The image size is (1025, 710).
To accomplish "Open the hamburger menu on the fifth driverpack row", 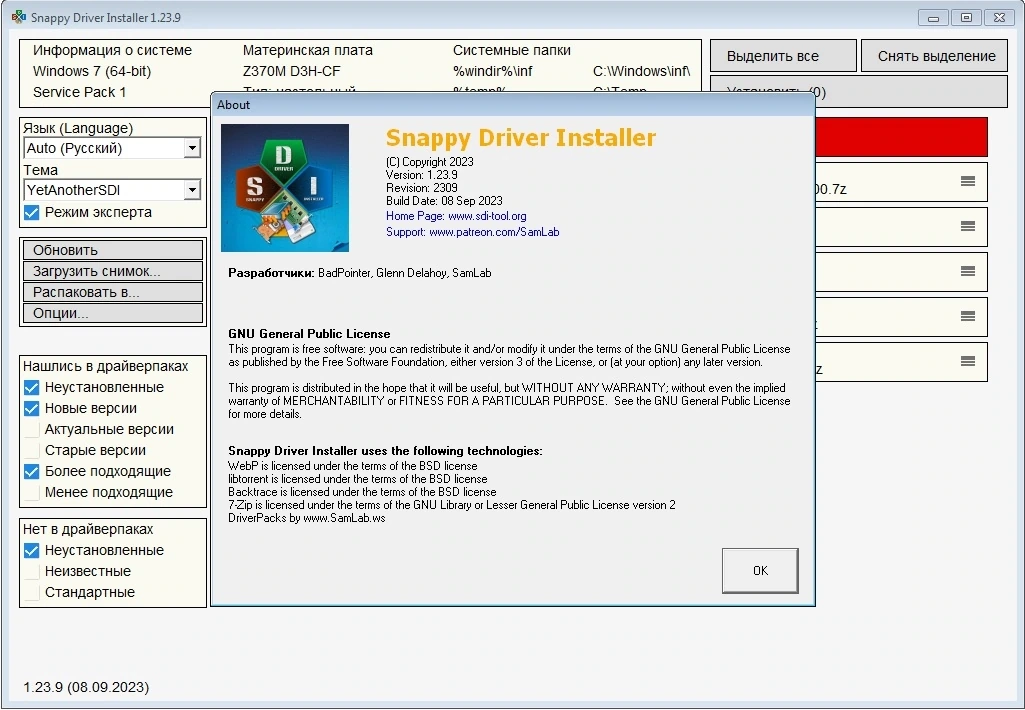I will pos(968,362).
